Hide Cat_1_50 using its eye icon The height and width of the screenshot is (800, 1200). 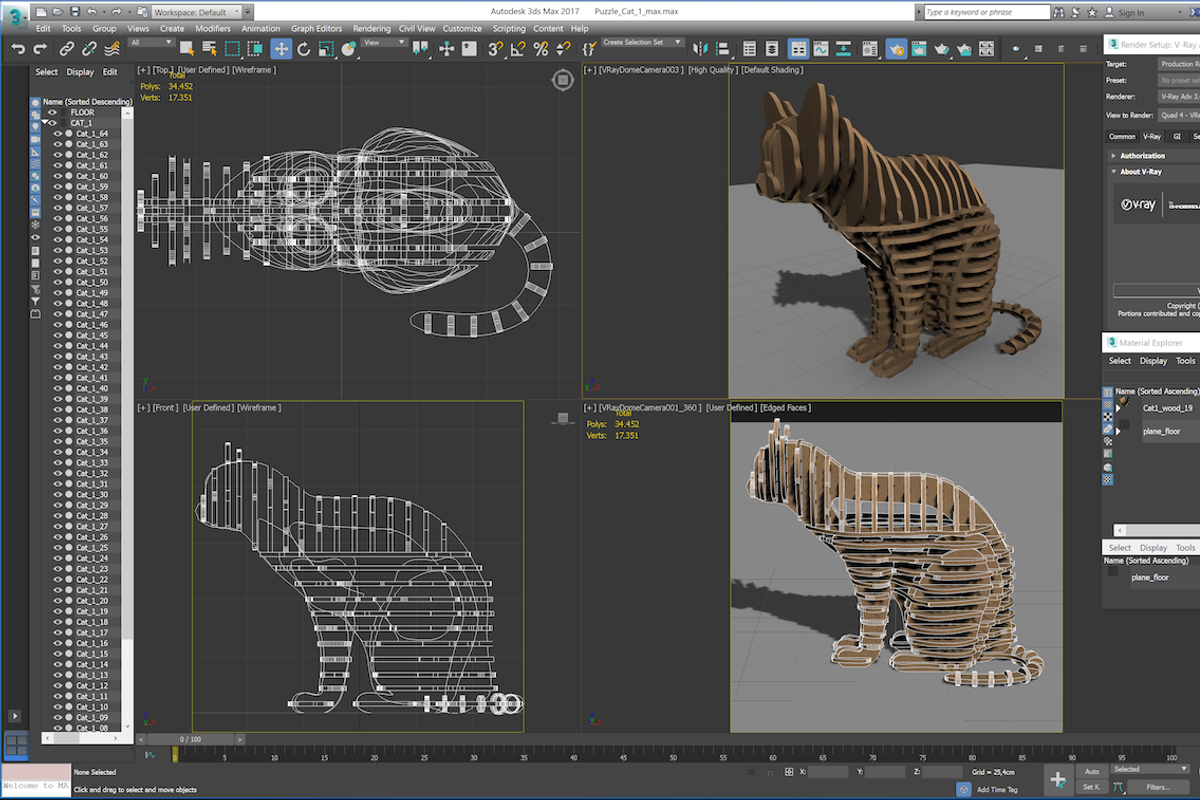[x=58, y=282]
